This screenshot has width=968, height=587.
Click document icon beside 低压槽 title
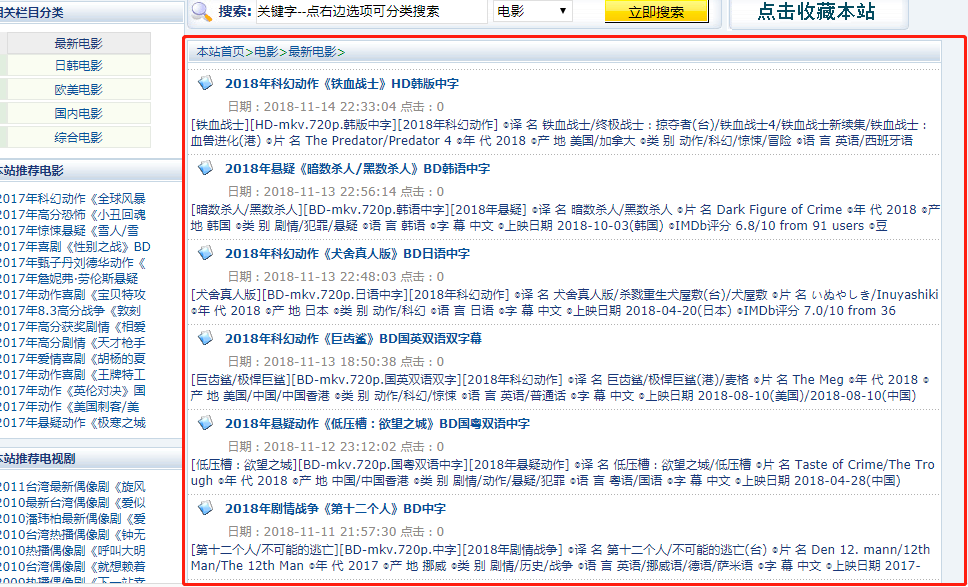205,423
